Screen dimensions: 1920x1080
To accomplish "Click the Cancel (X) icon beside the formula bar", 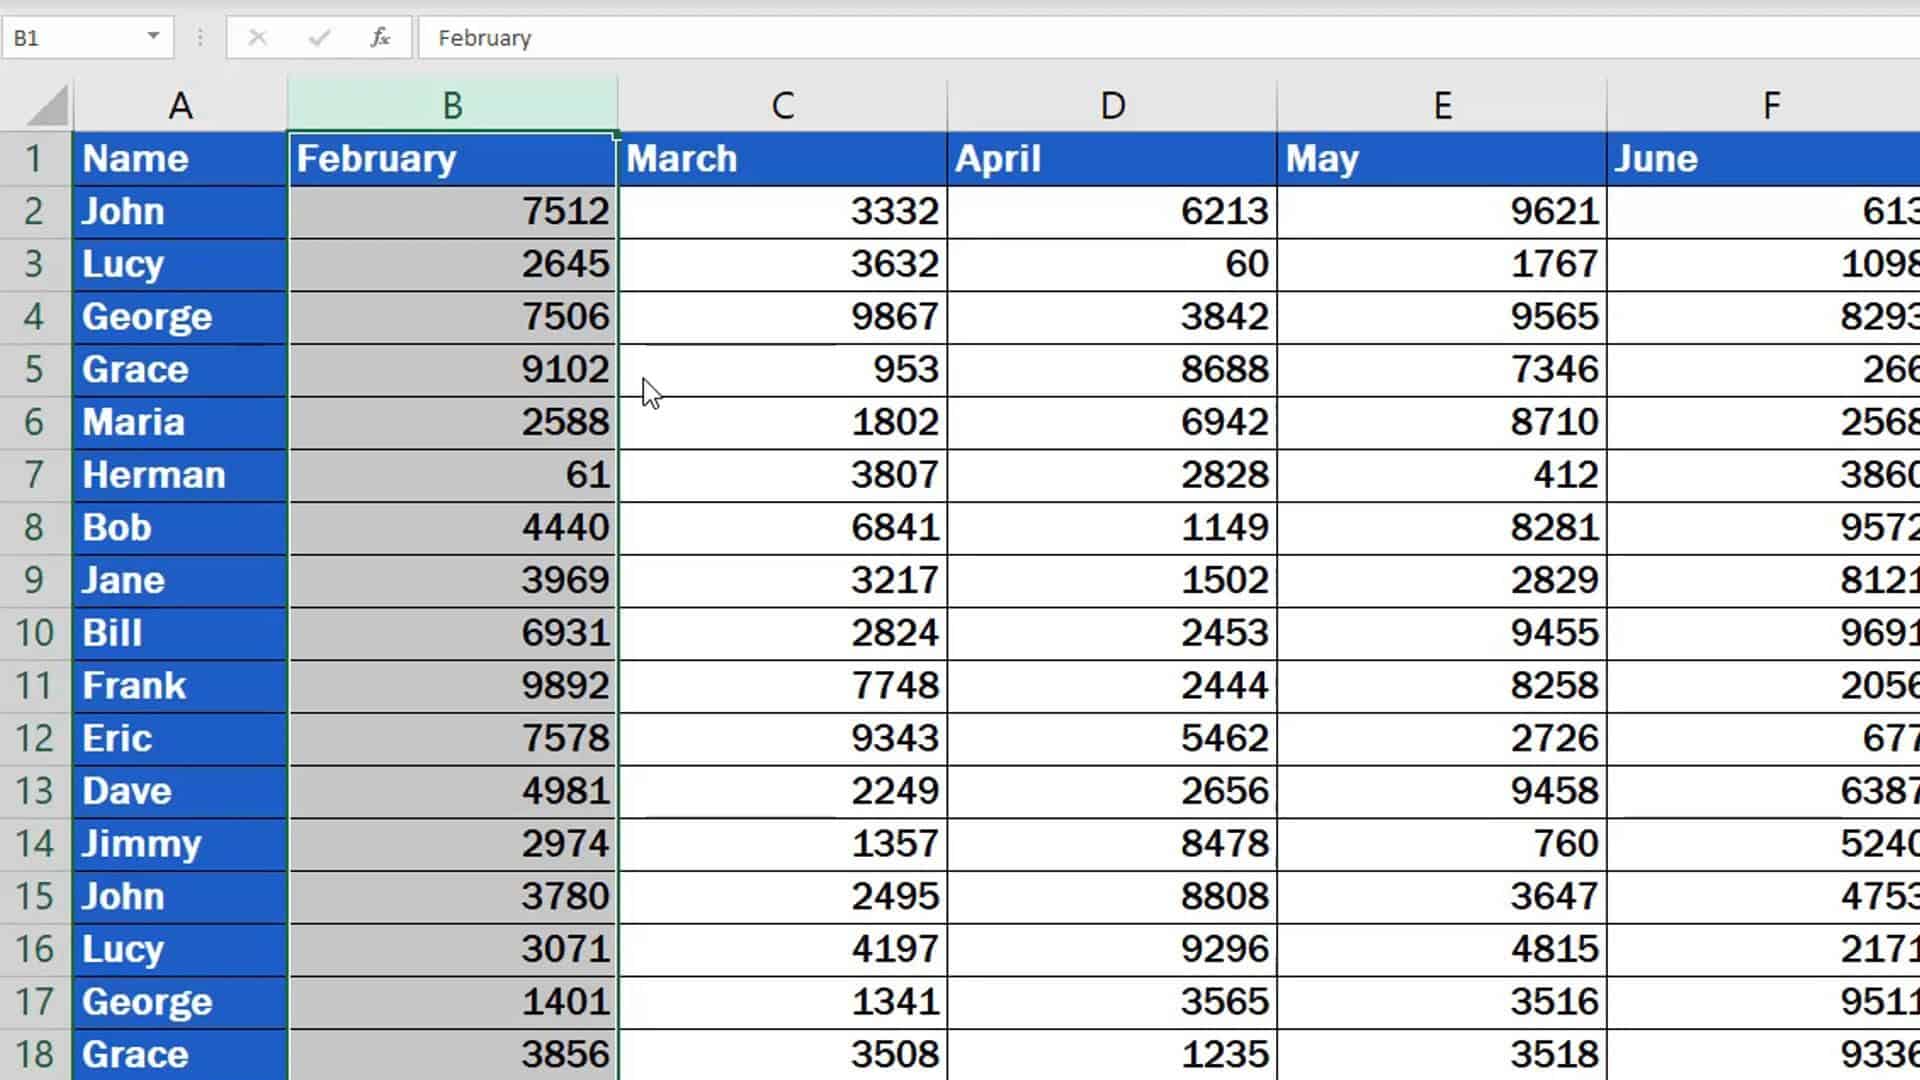I will click(x=258, y=38).
